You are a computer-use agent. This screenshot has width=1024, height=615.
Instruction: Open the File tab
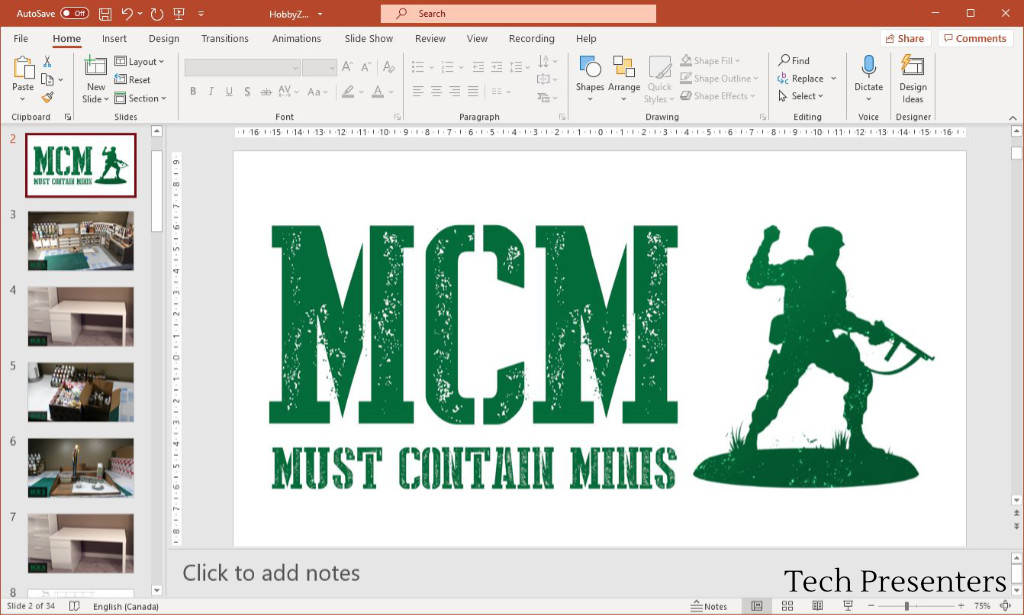point(20,39)
